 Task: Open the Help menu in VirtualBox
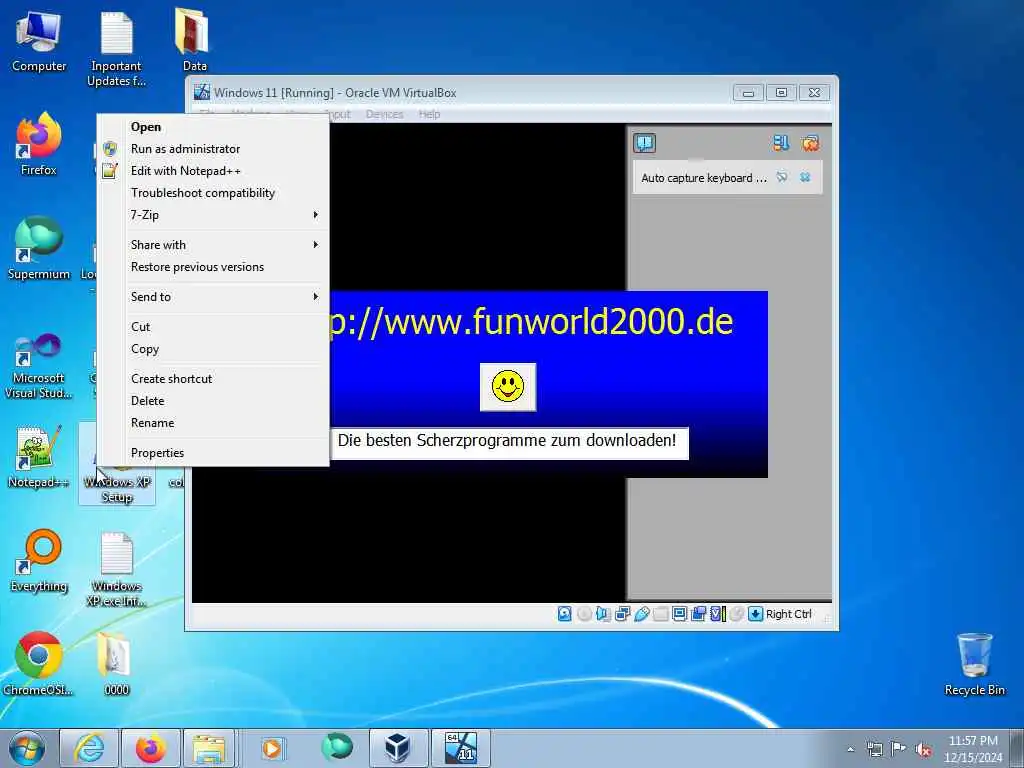click(429, 114)
